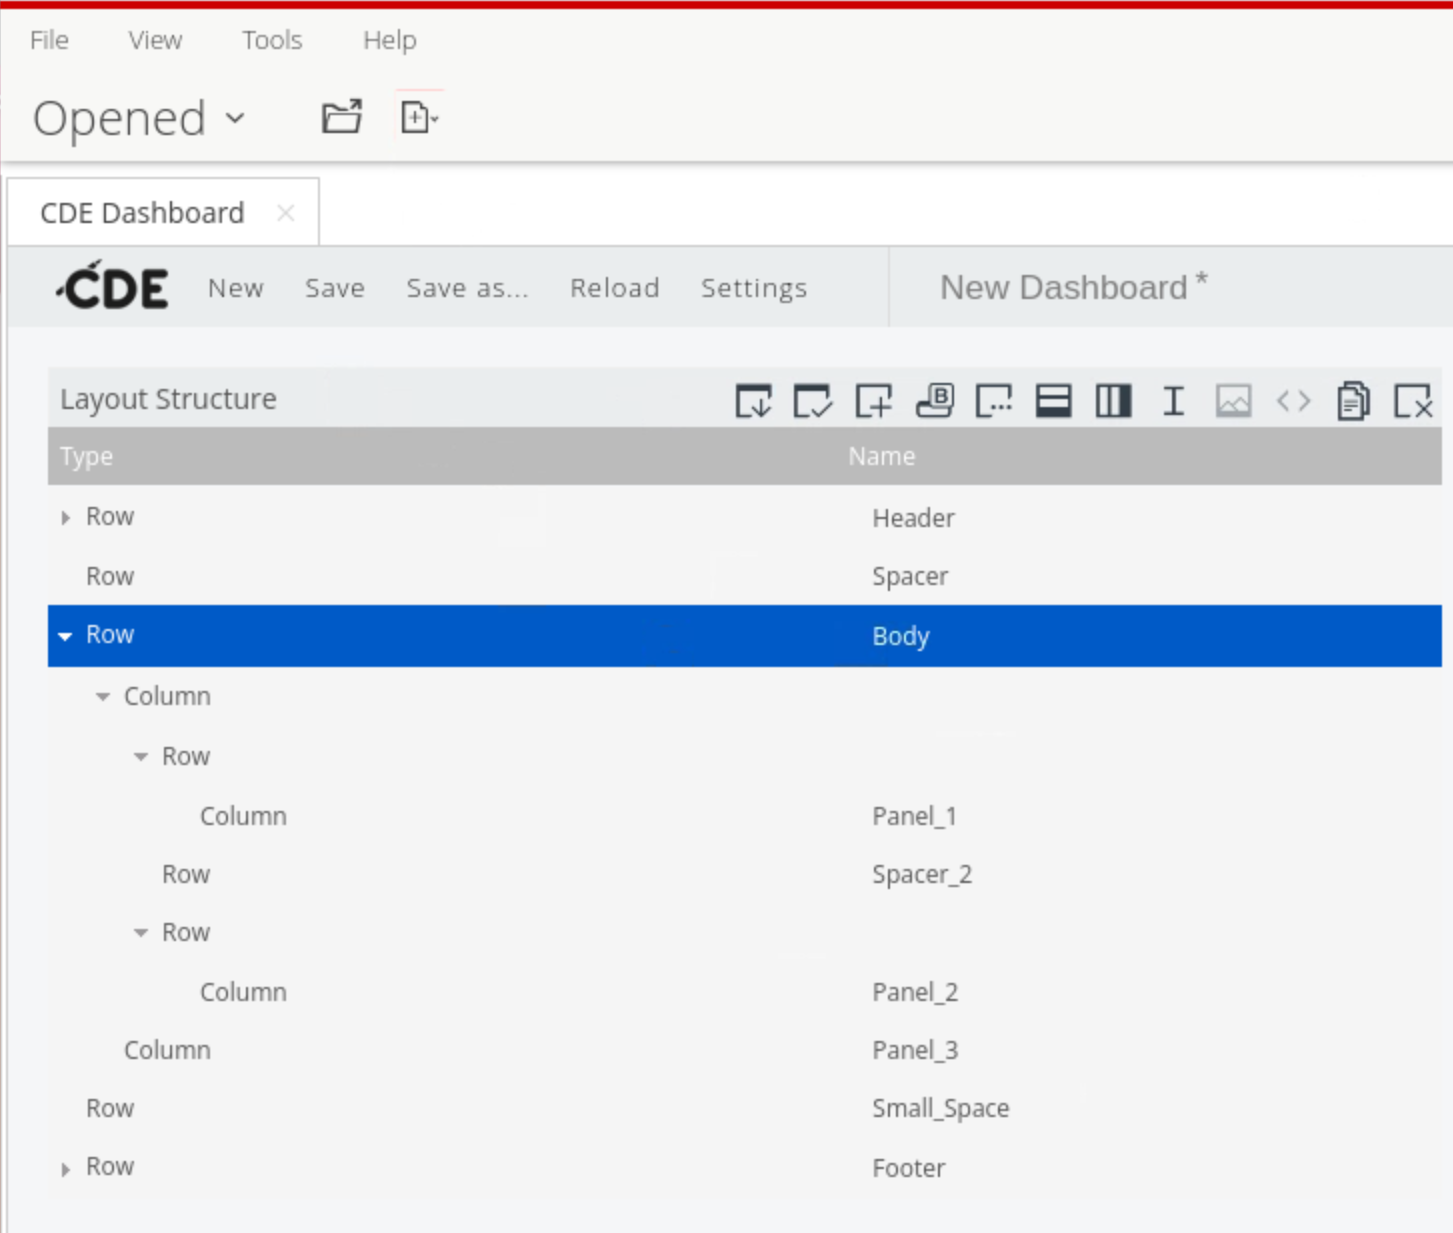The width and height of the screenshot is (1453, 1233).
Task: Click the open folder icon
Action: pos(341,117)
